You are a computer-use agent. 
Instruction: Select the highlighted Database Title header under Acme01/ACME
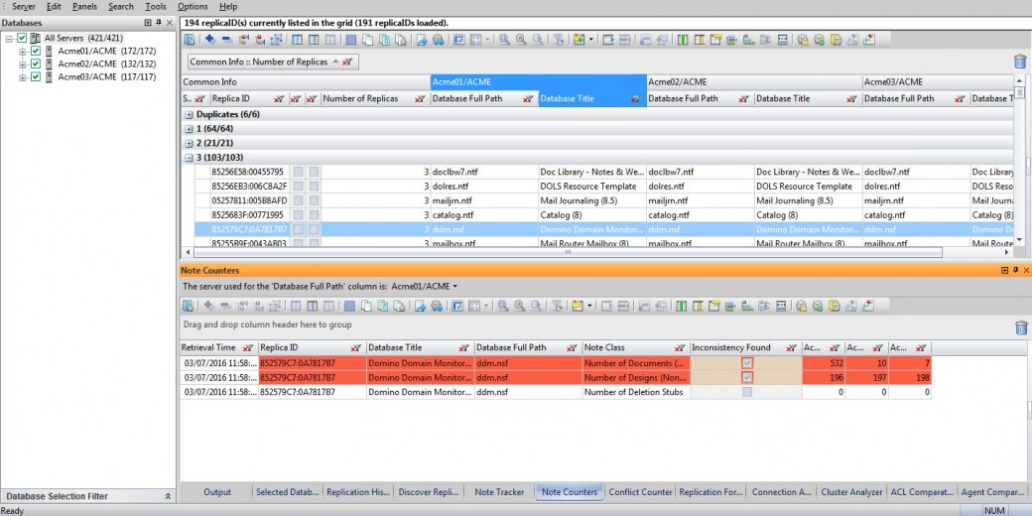click(x=592, y=99)
